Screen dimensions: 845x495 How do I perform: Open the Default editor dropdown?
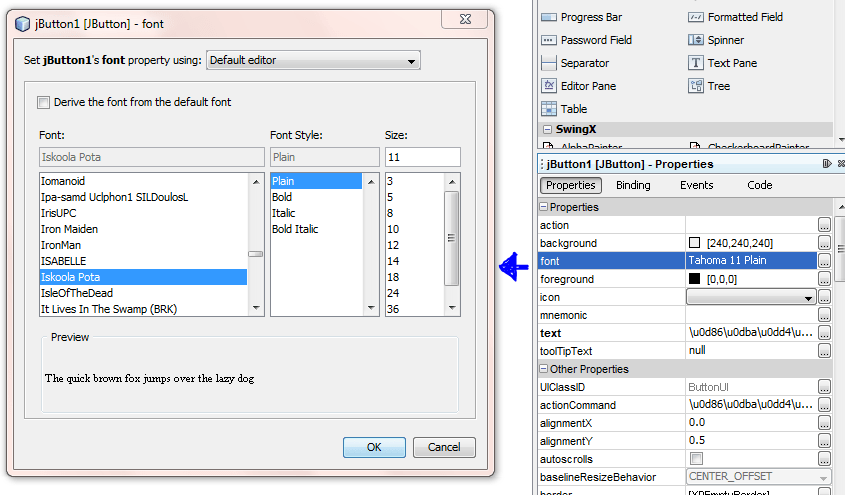point(313,60)
